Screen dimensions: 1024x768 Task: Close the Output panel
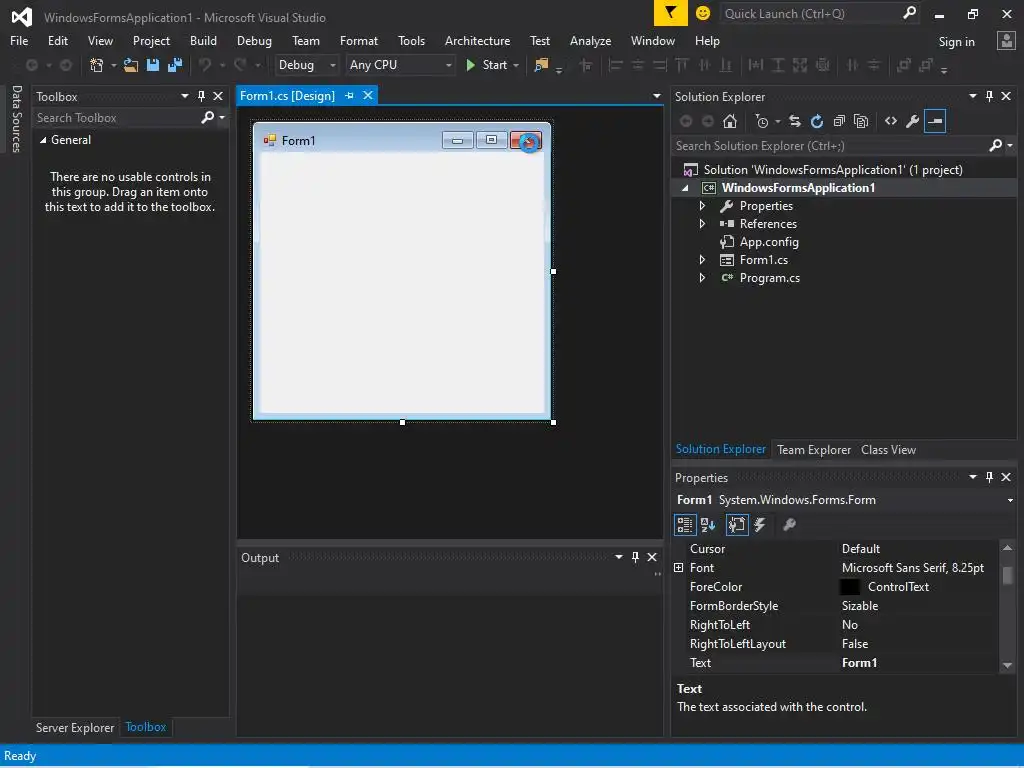point(652,557)
